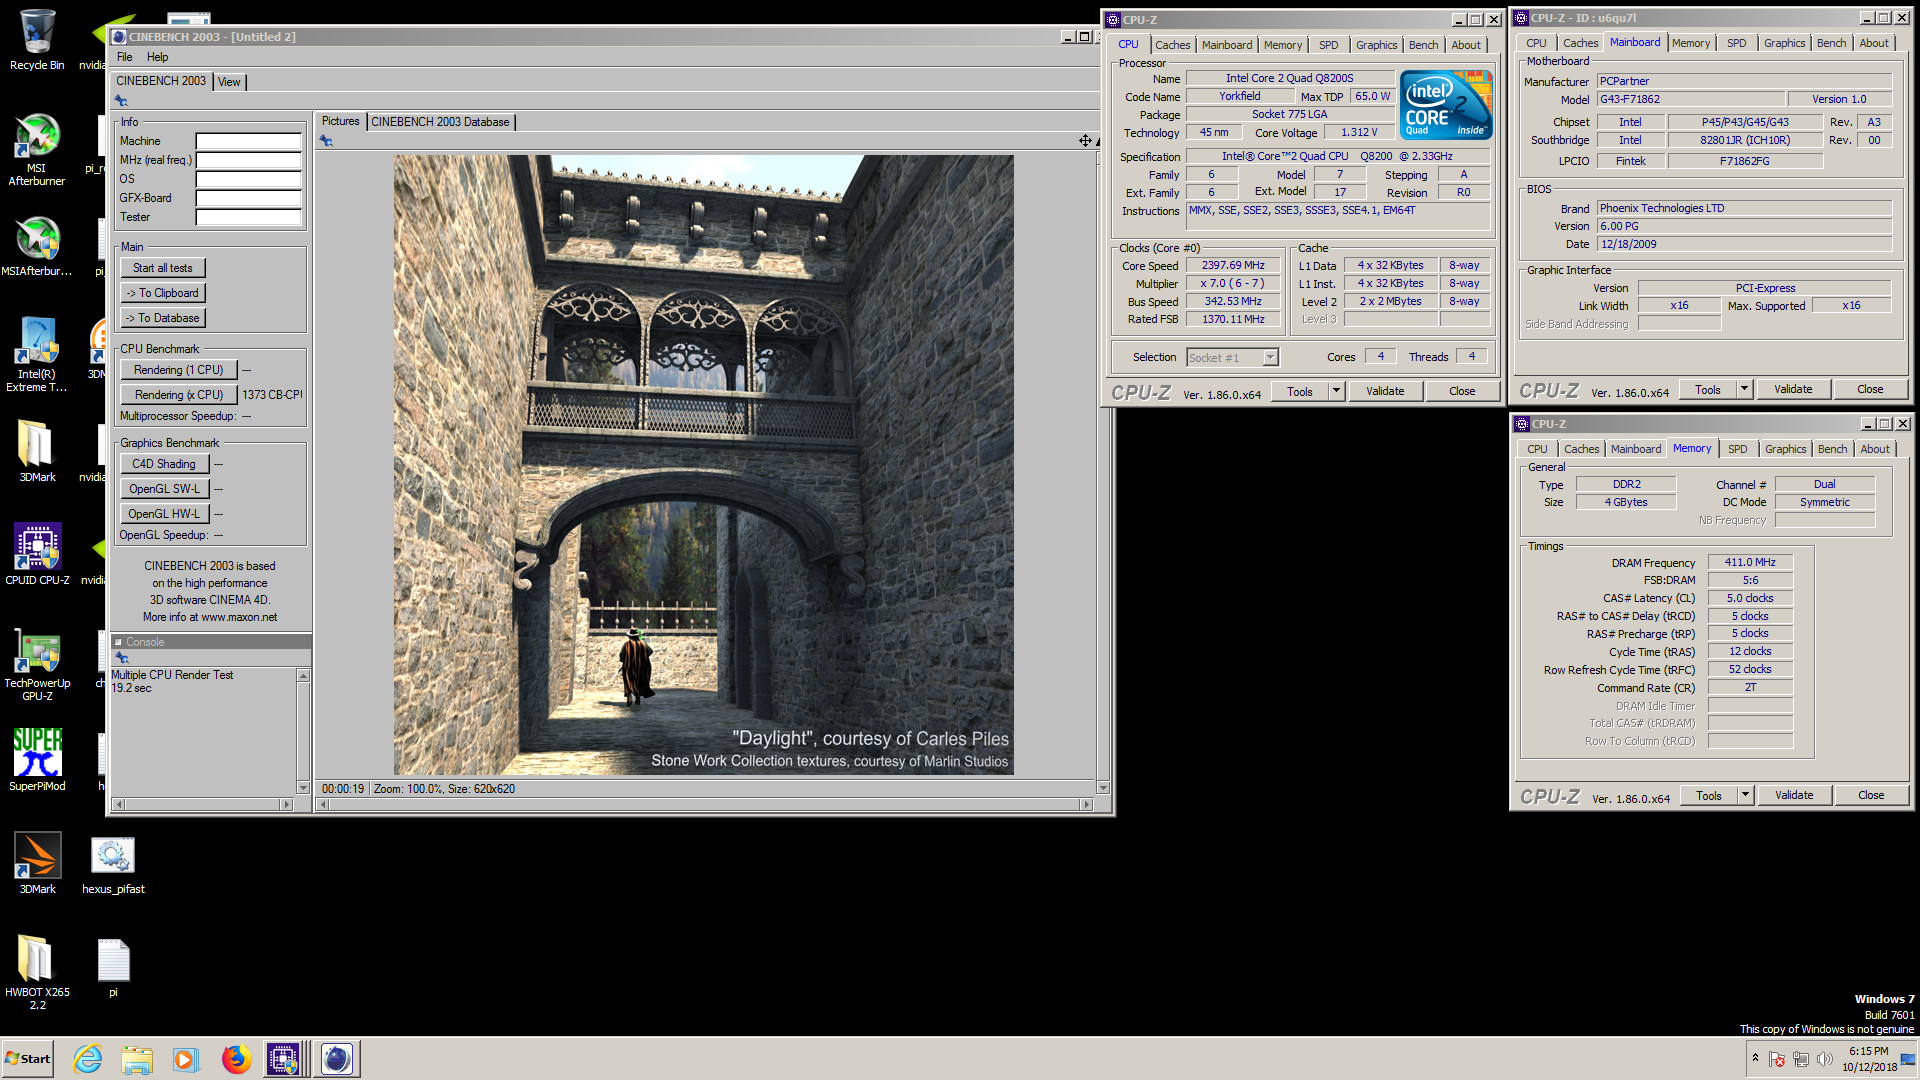Click the Daylight rendered image
Image resolution: width=1920 pixels, height=1080 pixels.
click(x=703, y=465)
